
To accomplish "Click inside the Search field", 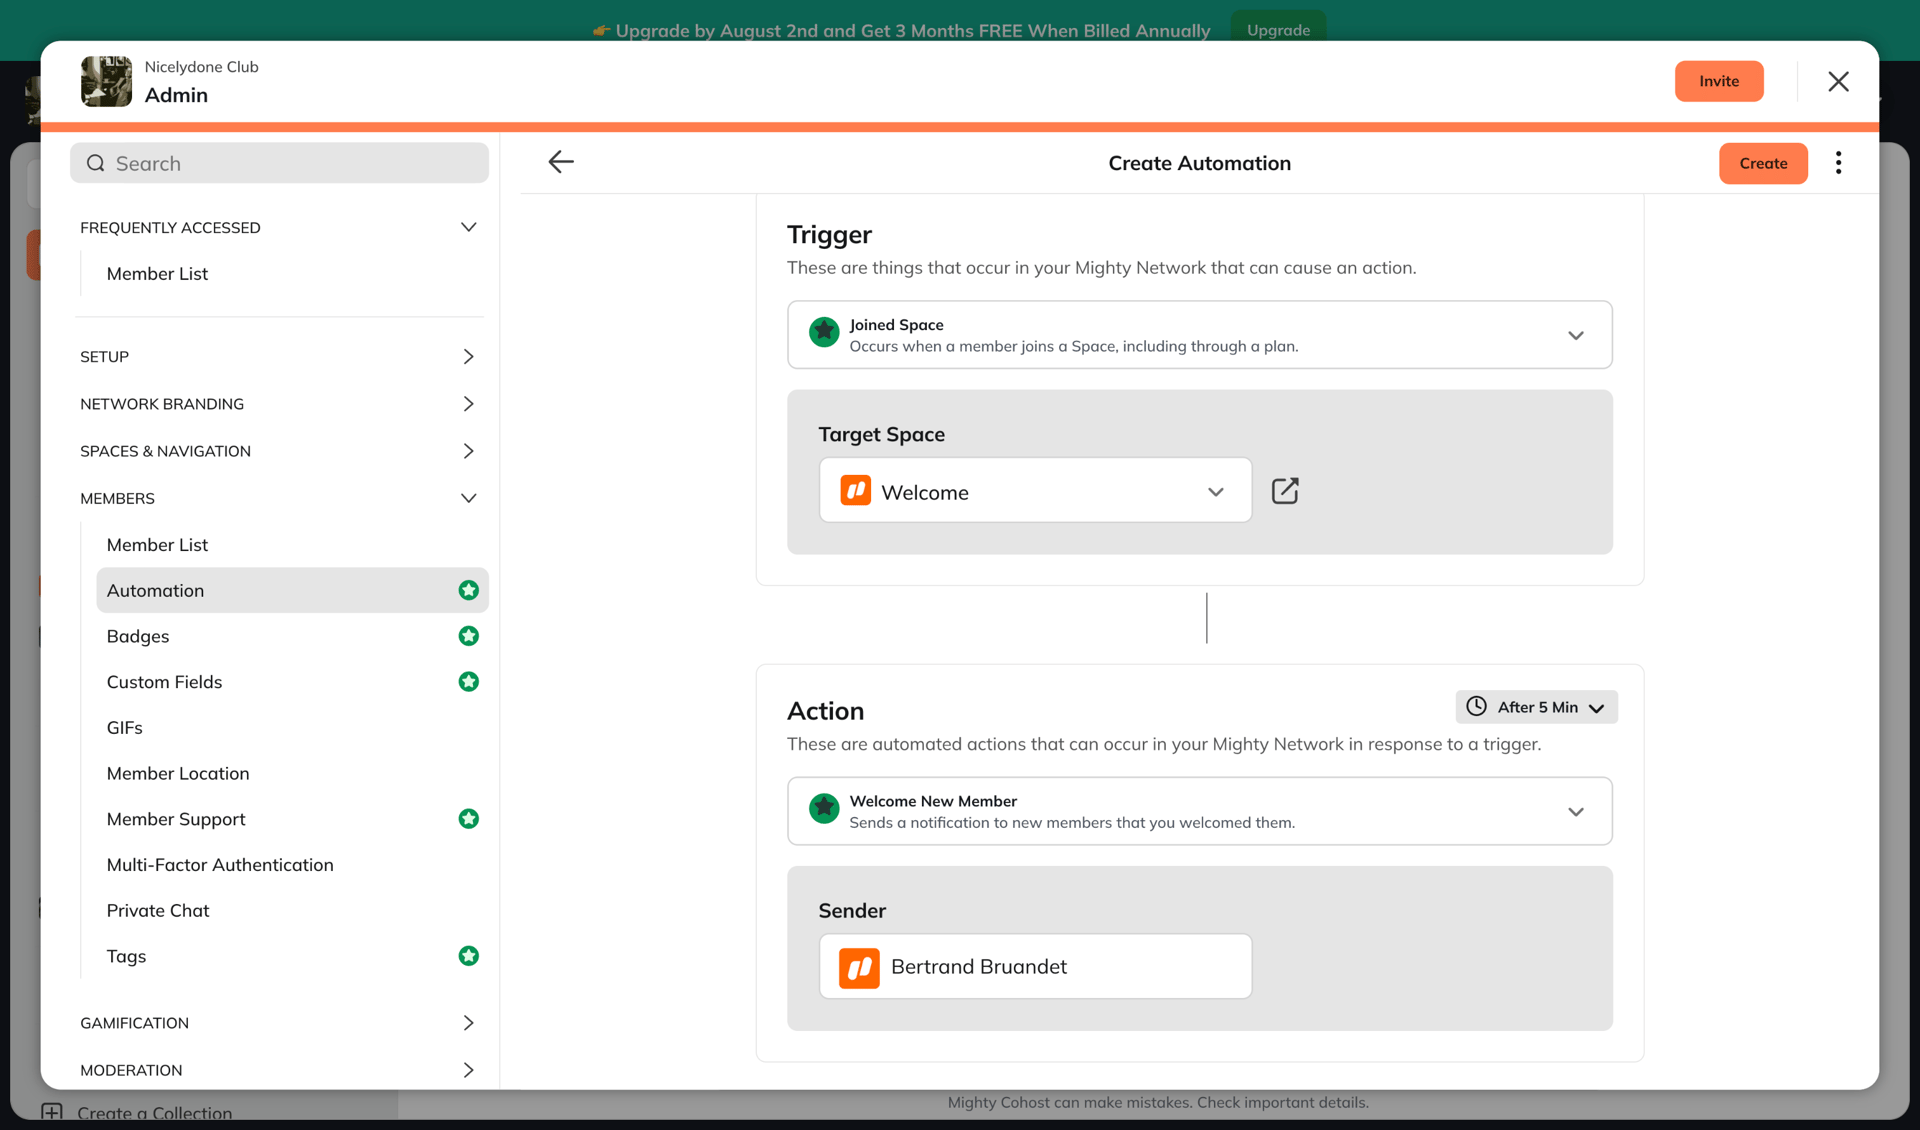I will [x=280, y=162].
